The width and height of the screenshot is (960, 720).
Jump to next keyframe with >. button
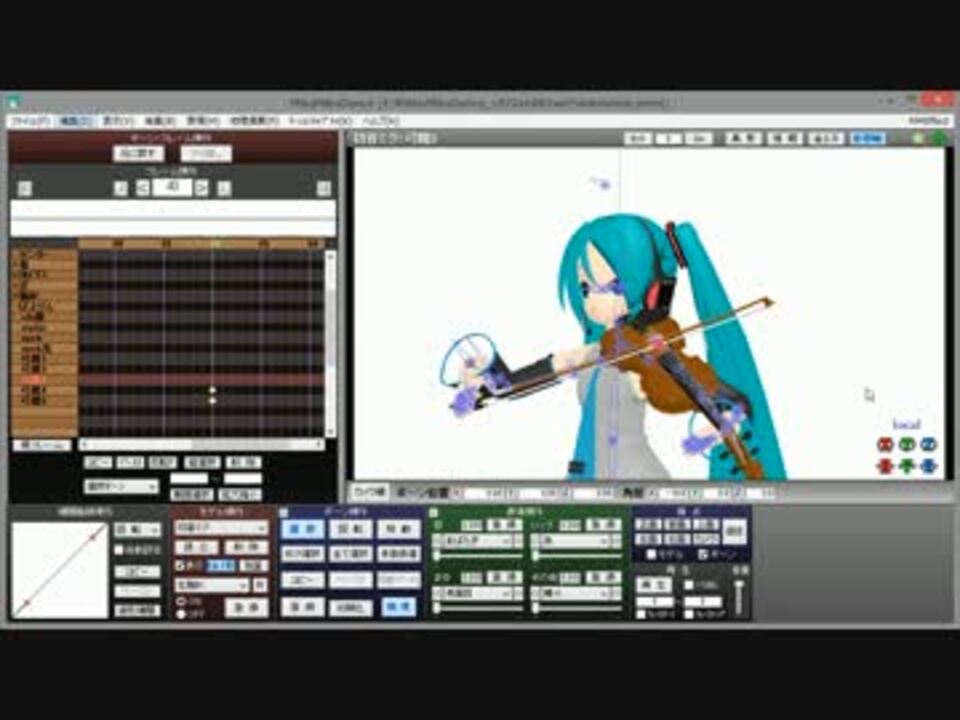(224, 188)
